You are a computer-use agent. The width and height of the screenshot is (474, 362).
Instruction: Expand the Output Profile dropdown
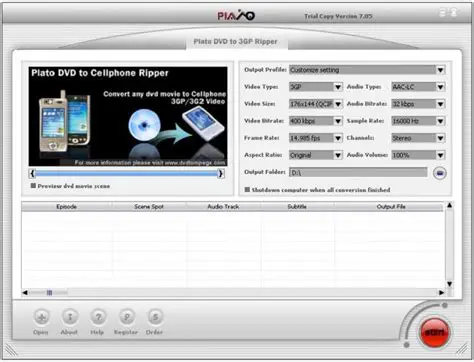(x=440, y=70)
